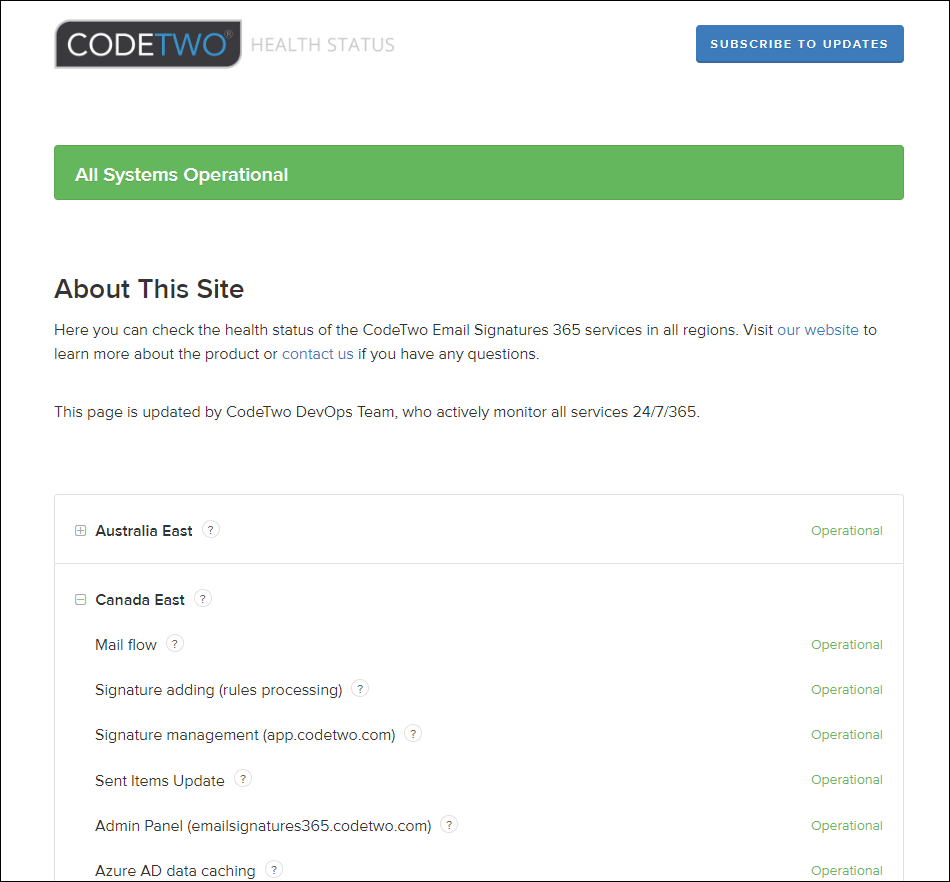950x882 pixels.
Task: Click 'Signature management (app.codetwo.com)' label
Action: (x=245, y=735)
